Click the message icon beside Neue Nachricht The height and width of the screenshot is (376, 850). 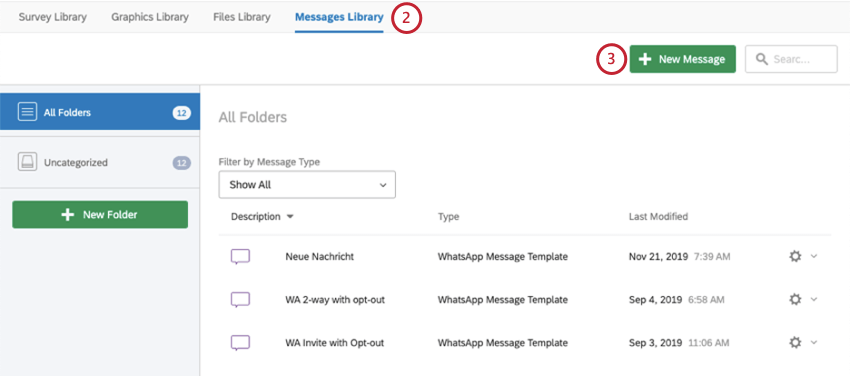click(x=240, y=257)
